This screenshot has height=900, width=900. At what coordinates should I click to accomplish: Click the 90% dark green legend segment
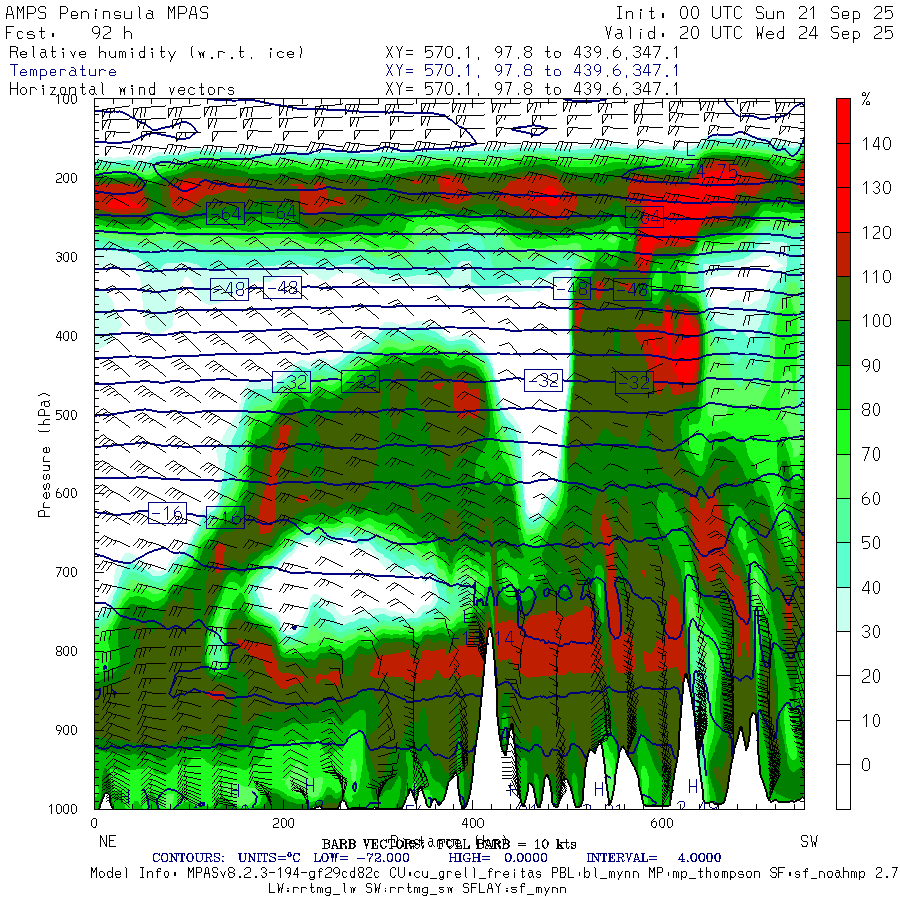coord(843,343)
